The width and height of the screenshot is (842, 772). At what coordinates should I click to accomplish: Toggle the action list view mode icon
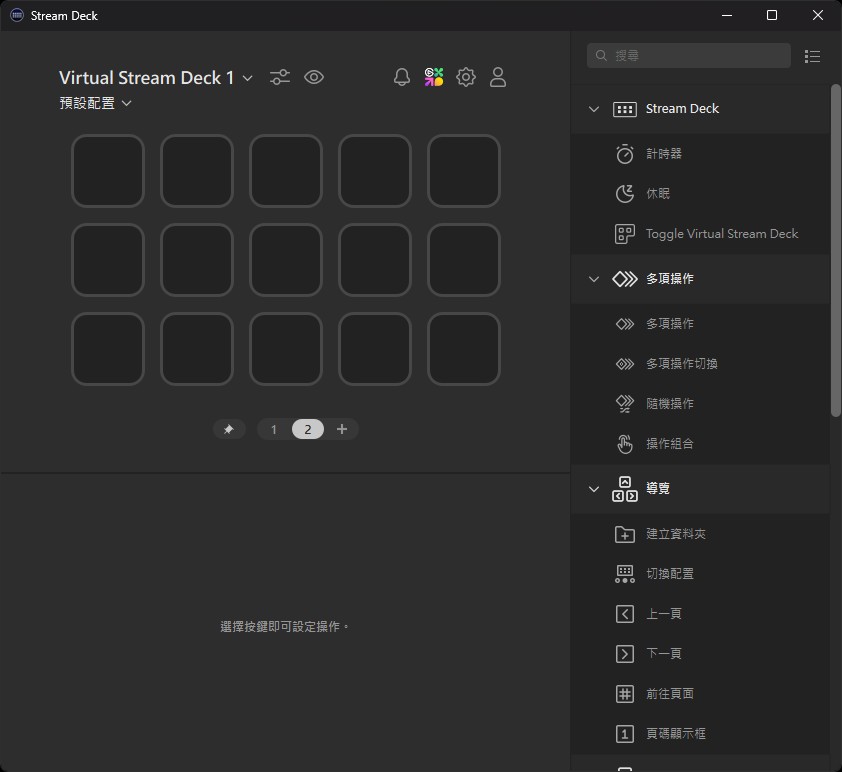[x=812, y=56]
